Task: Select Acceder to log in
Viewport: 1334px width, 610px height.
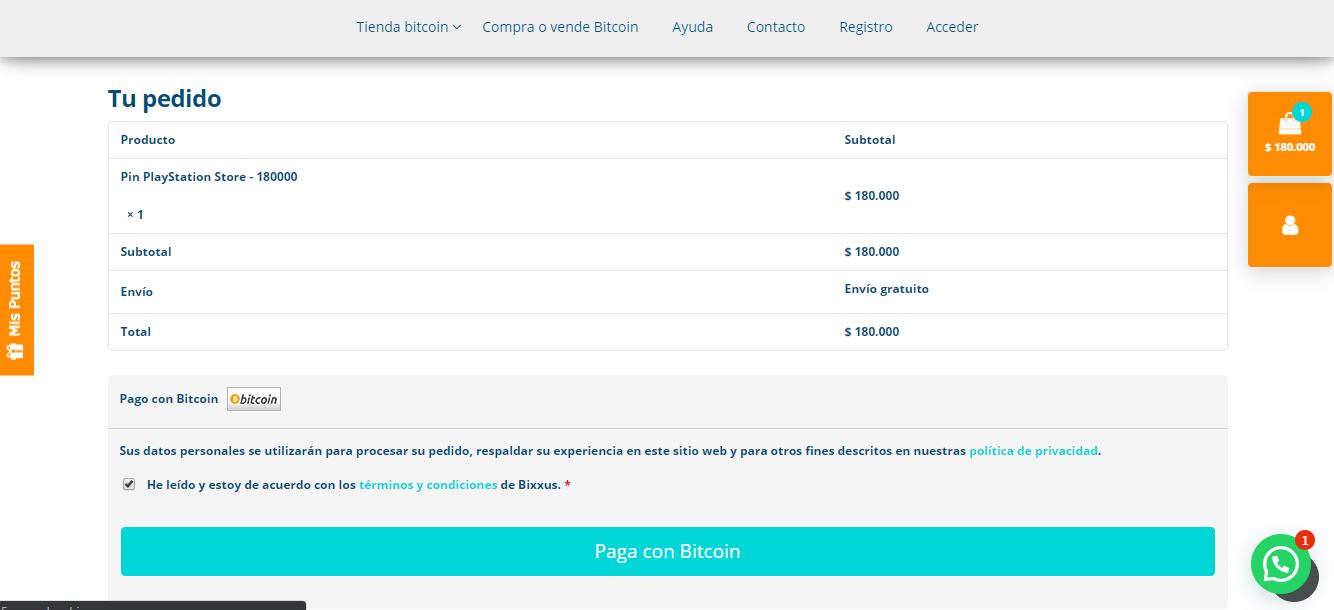Action: click(x=952, y=27)
